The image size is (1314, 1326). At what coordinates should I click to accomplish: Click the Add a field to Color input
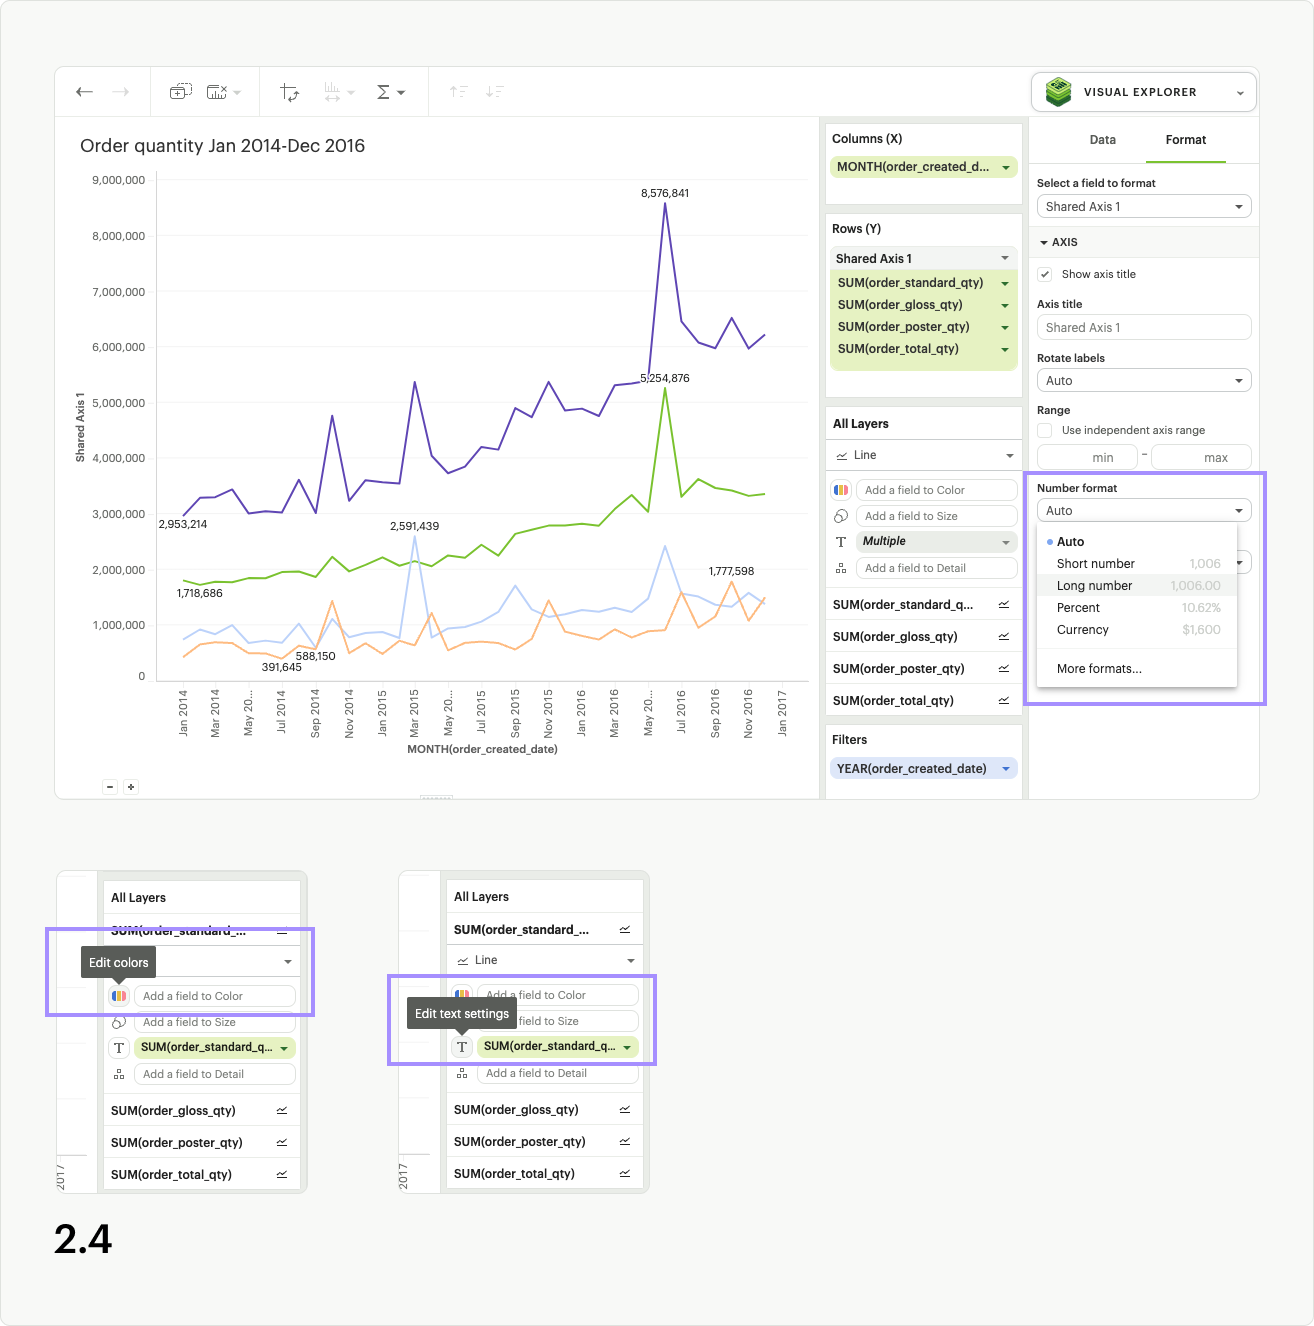tap(936, 489)
